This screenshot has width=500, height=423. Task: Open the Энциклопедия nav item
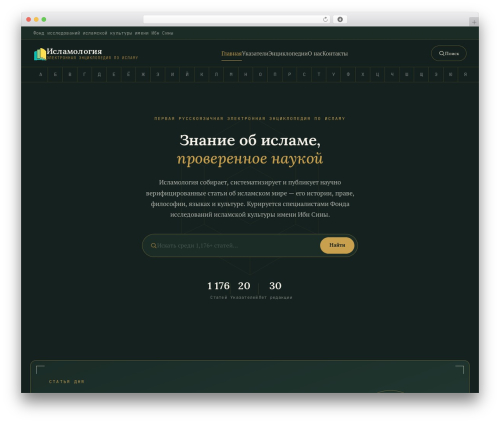click(288, 53)
